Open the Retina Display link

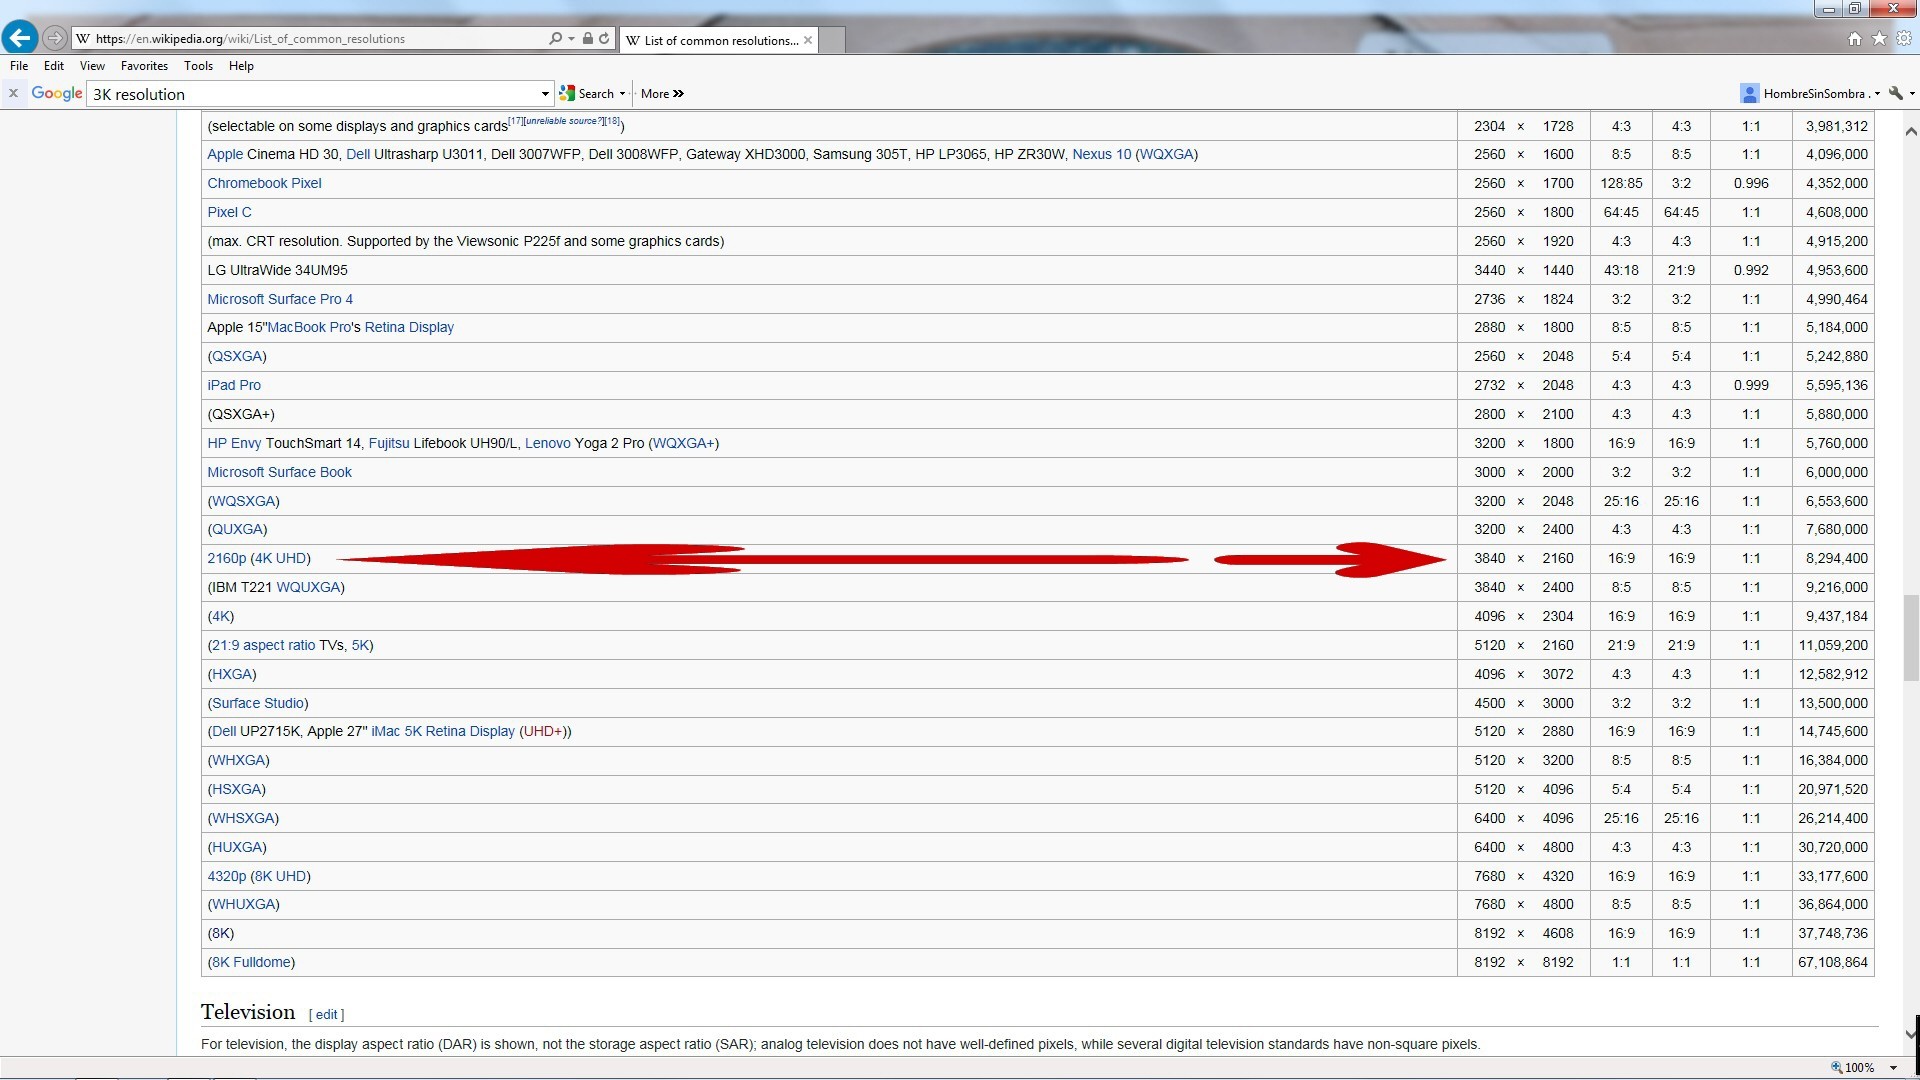(409, 327)
